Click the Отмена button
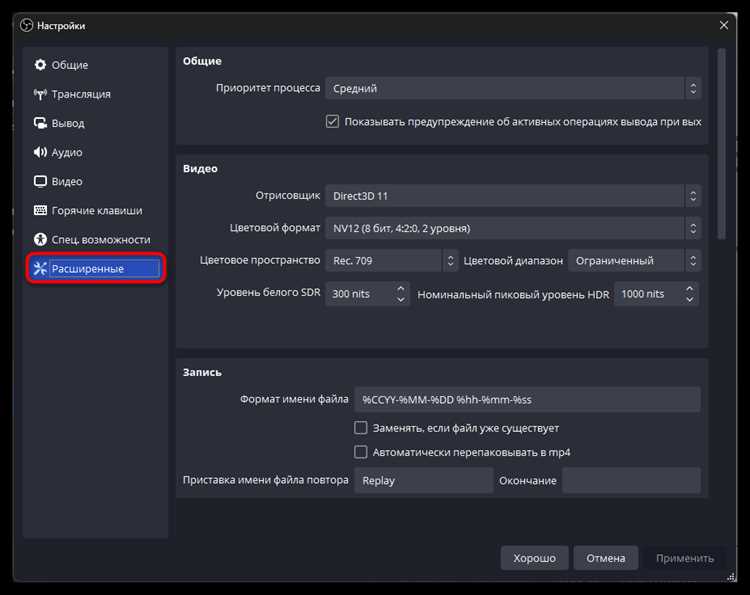The width and height of the screenshot is (750, 595). pyautogui.click(x=606, y=558)
